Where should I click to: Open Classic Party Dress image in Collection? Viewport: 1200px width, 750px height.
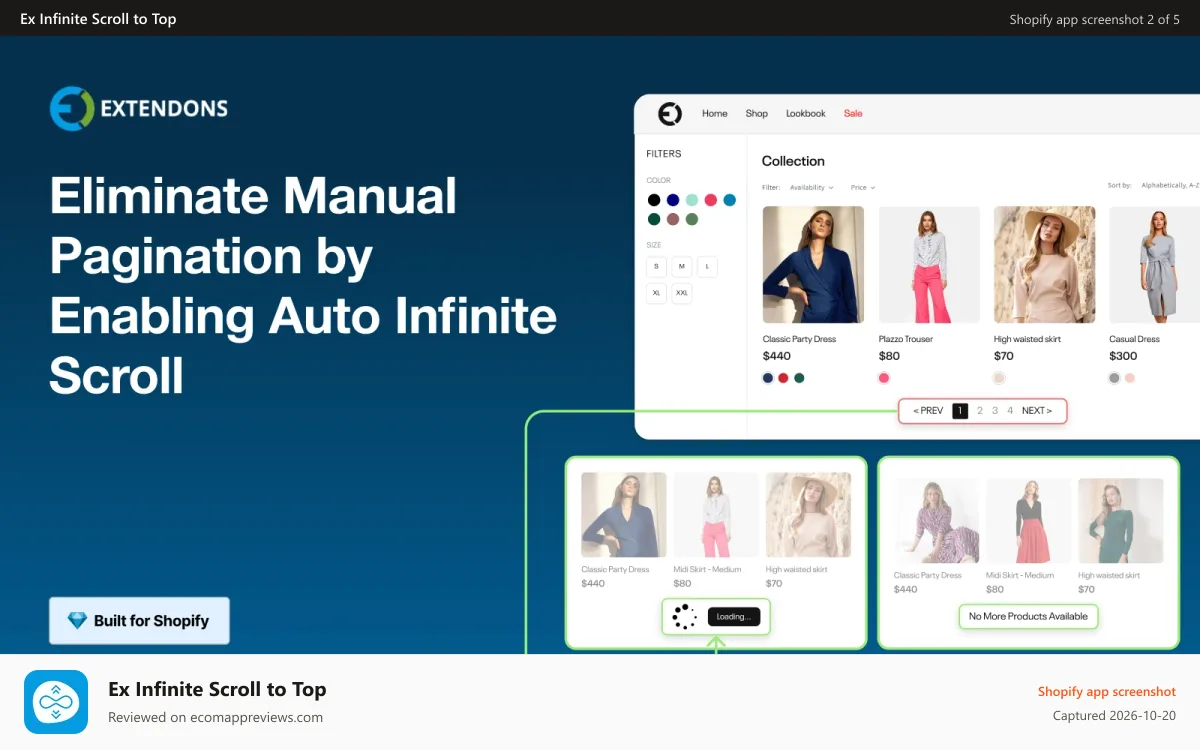813,265
